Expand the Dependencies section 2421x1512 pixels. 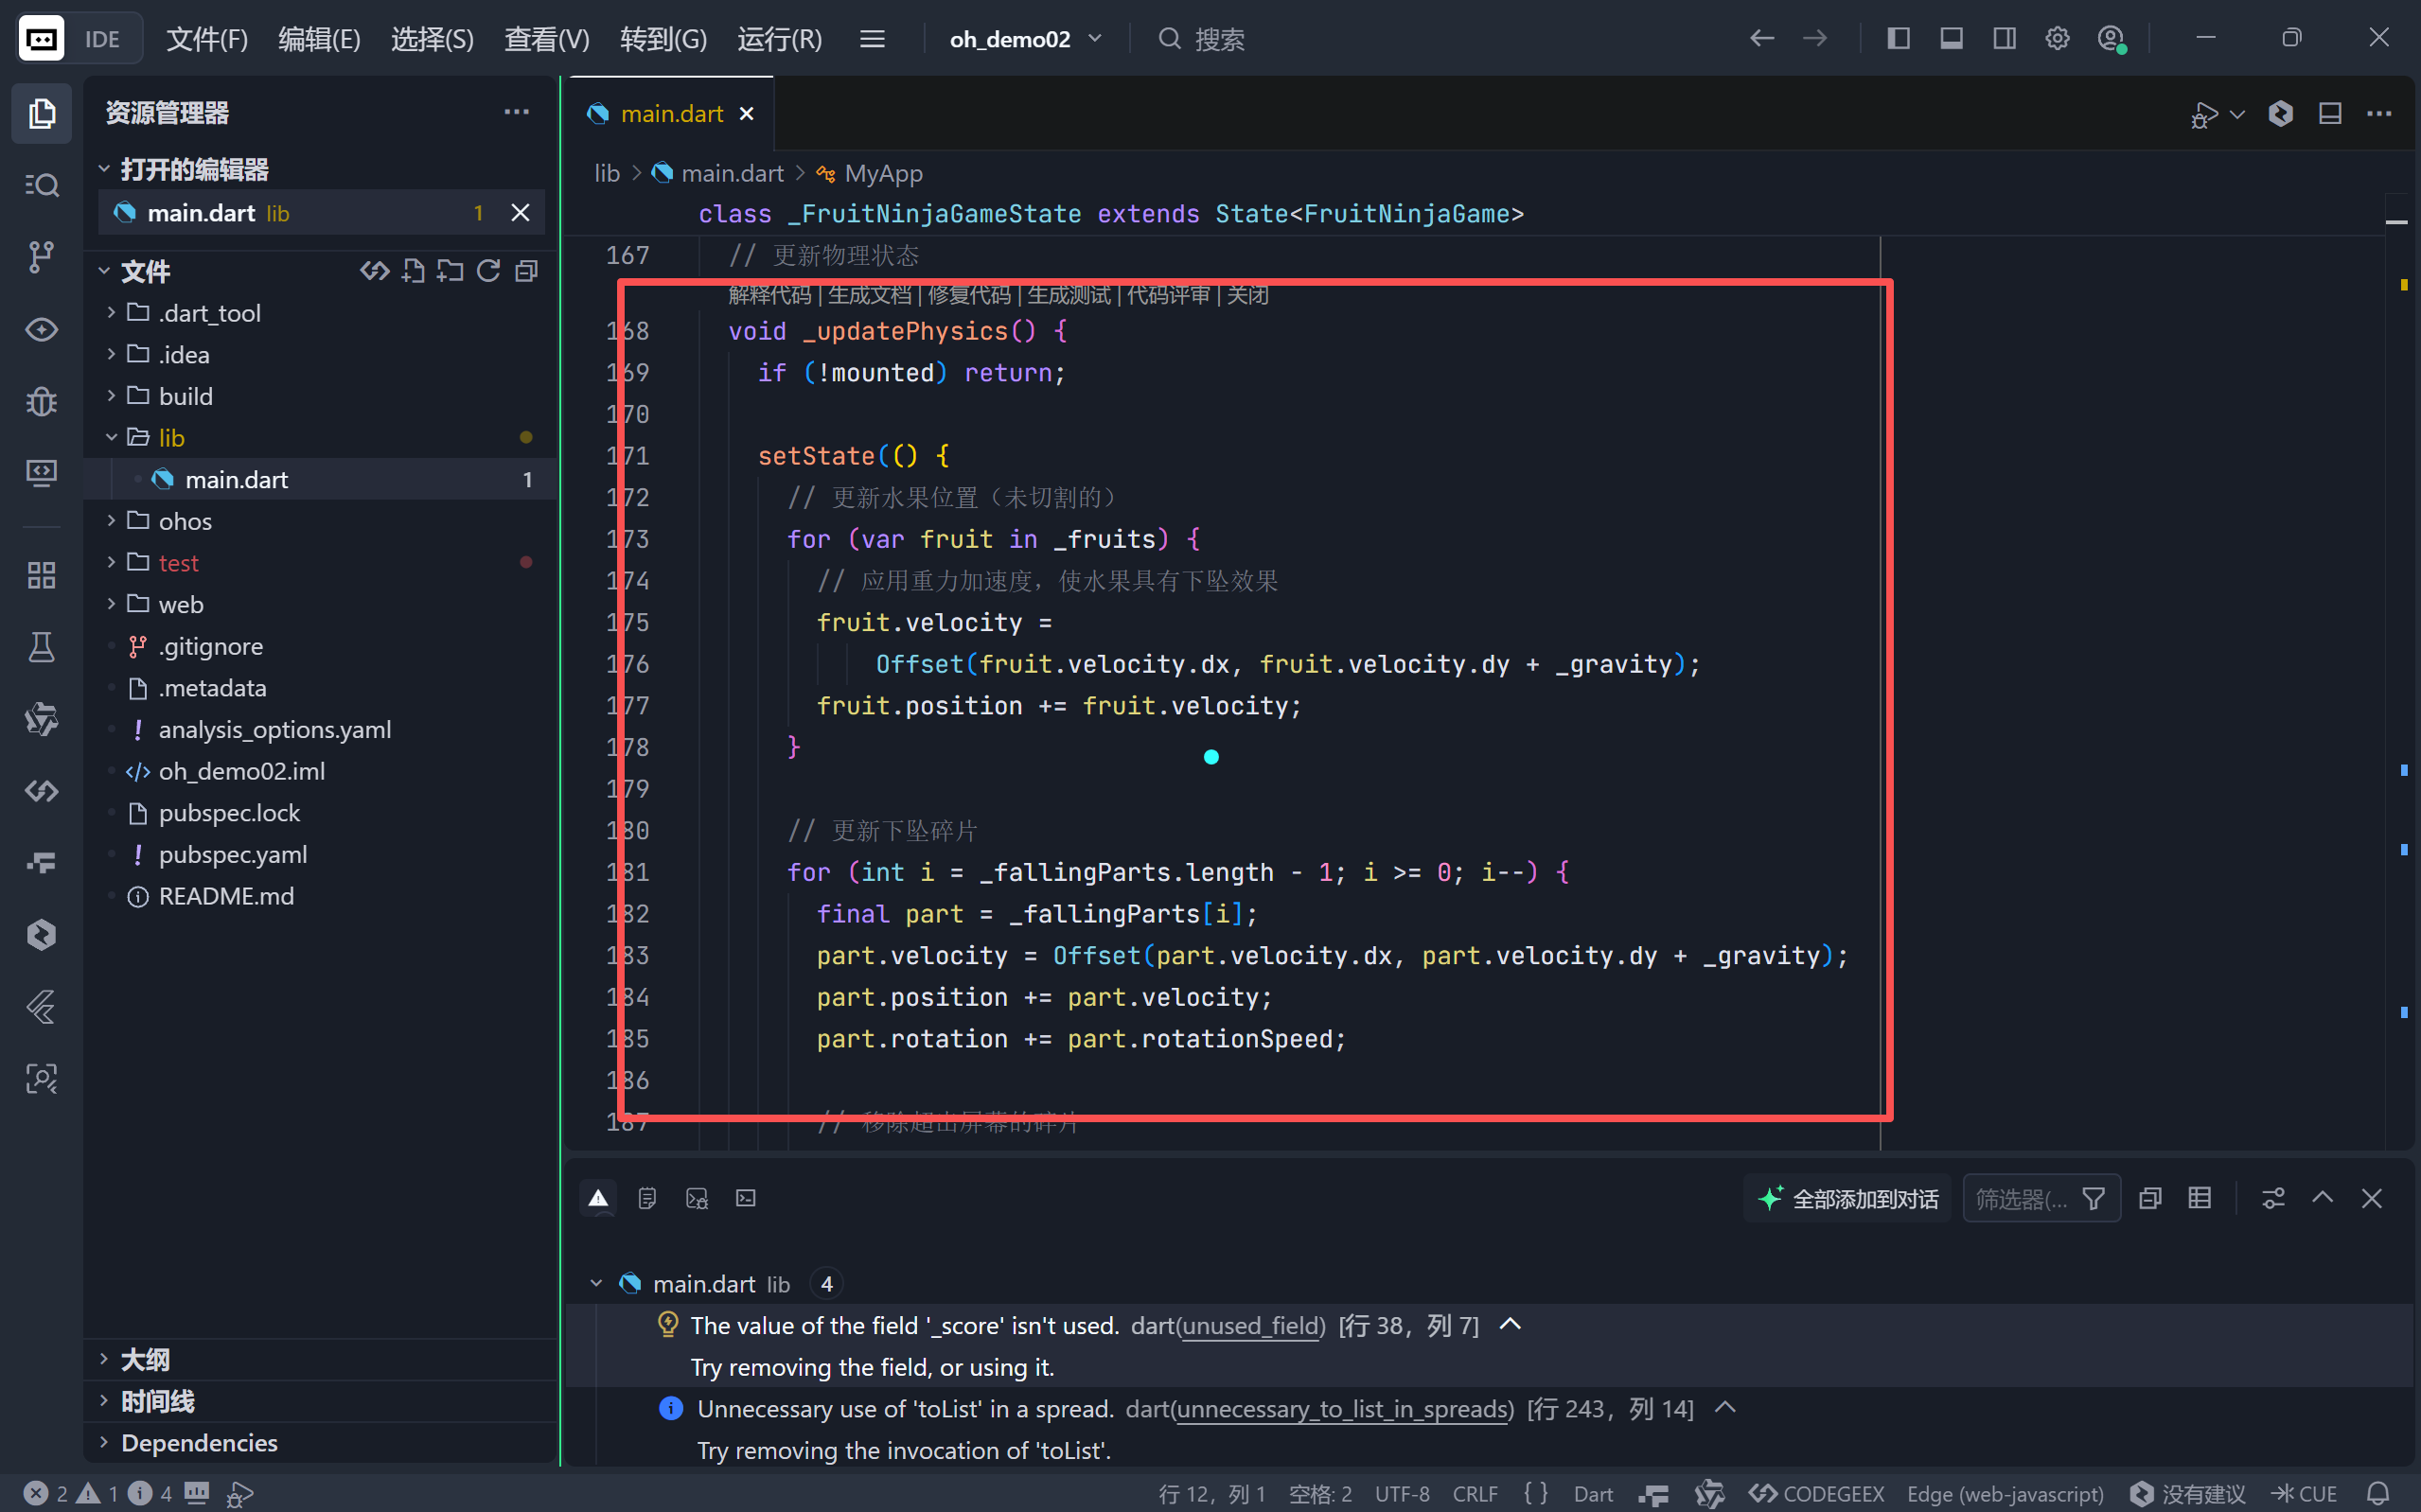point(199,1442)
